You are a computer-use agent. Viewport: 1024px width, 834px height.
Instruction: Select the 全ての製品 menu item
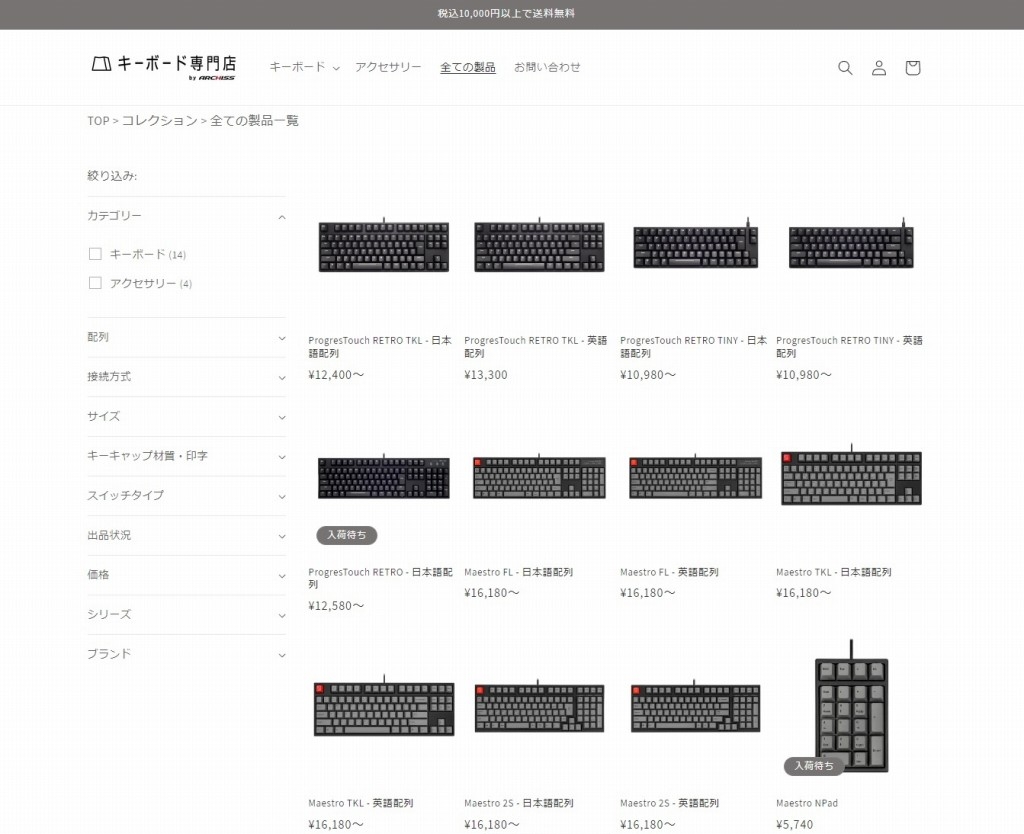point(467,67)
